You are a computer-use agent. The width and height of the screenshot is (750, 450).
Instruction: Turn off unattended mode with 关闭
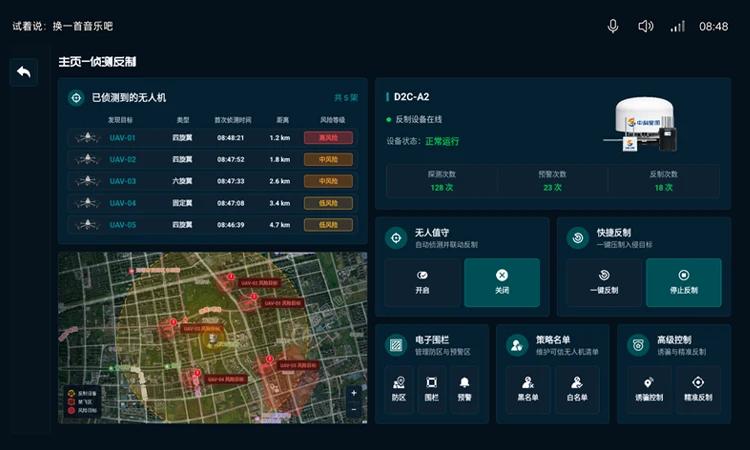502,283
